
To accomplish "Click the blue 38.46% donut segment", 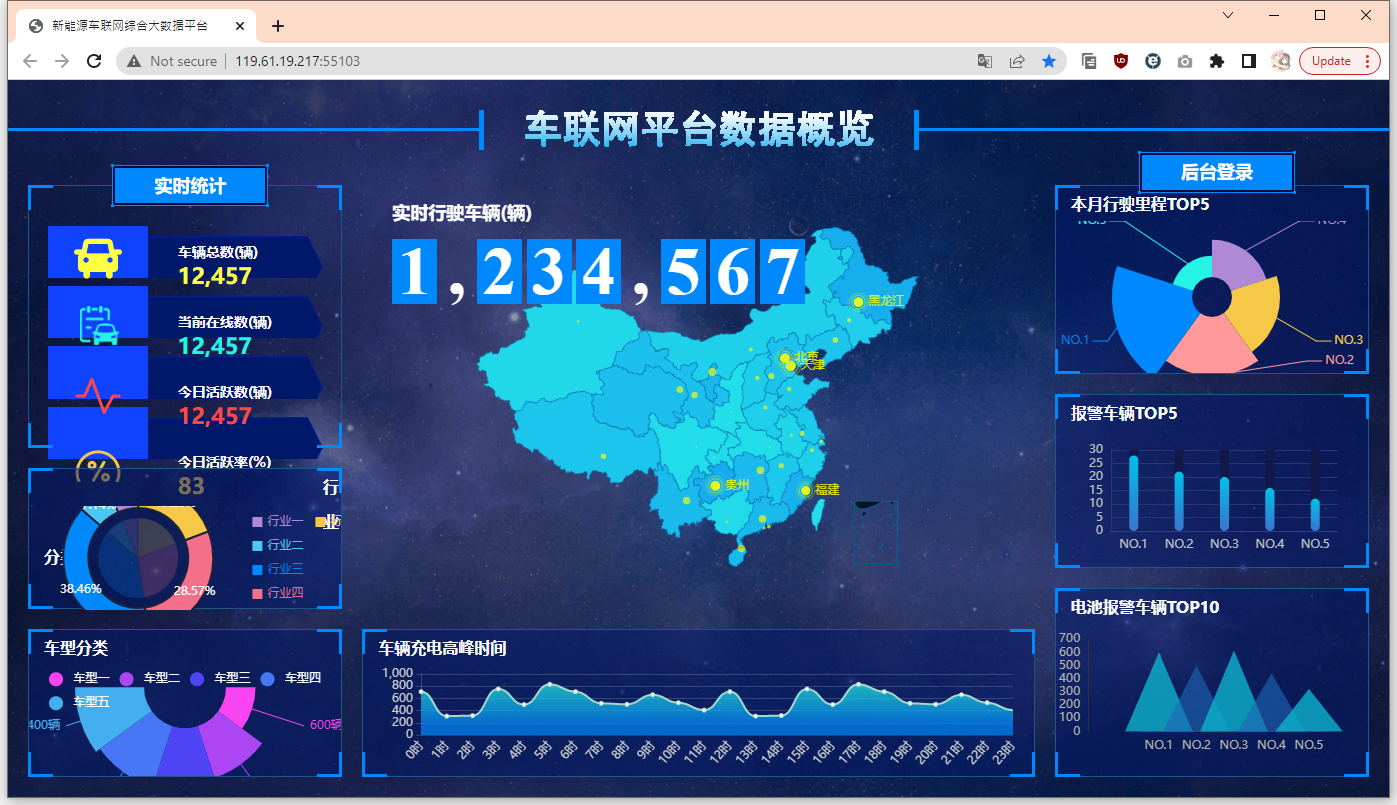I will tap(74, 562).
